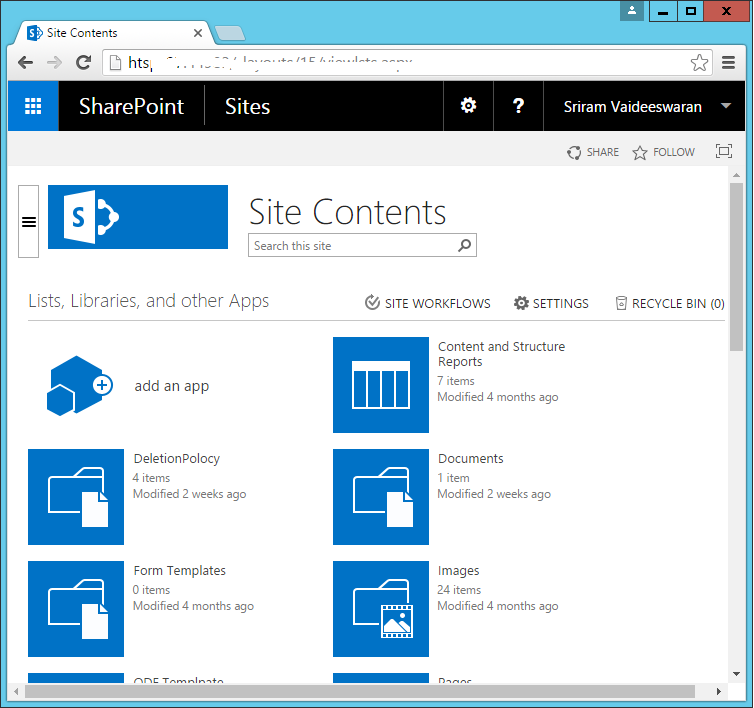
Task: Open the Chrome user profile icon
Action: pos(632,11)
